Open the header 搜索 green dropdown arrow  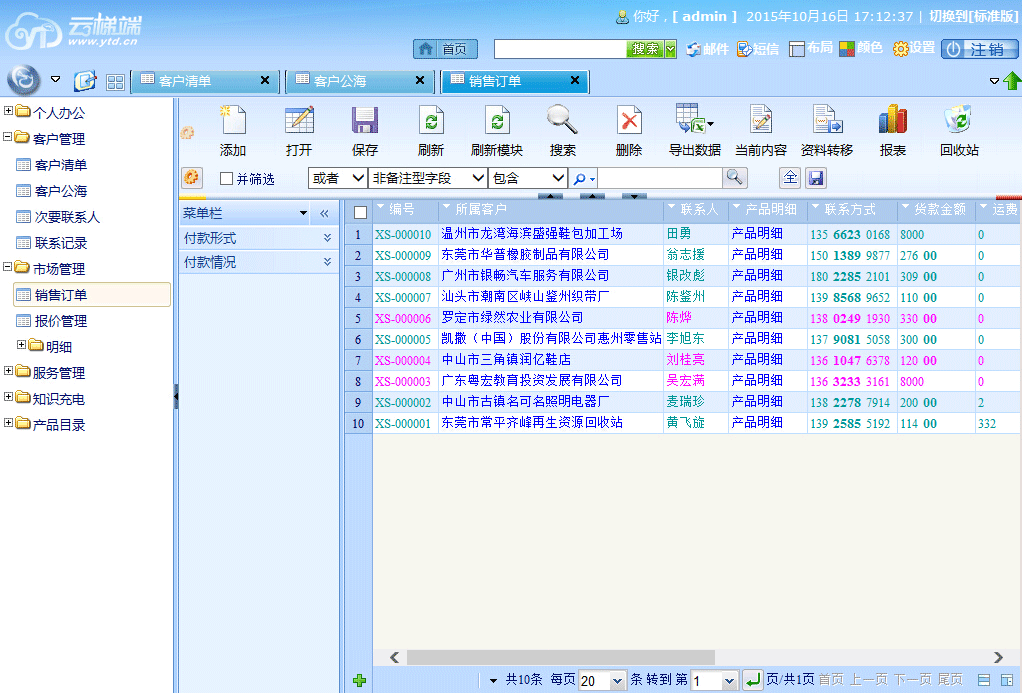(671, 50)
